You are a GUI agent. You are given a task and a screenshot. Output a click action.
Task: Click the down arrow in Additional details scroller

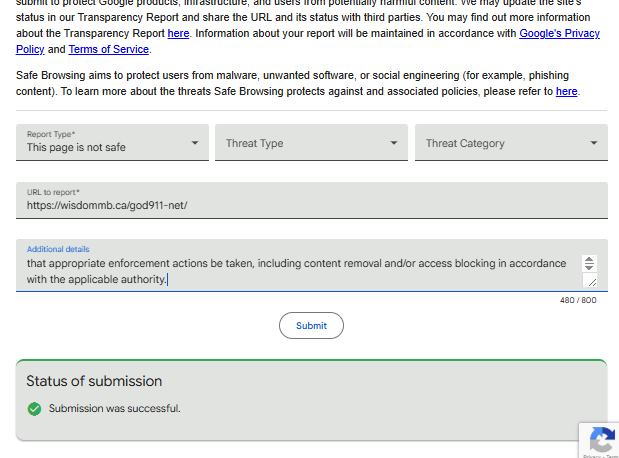589,267
